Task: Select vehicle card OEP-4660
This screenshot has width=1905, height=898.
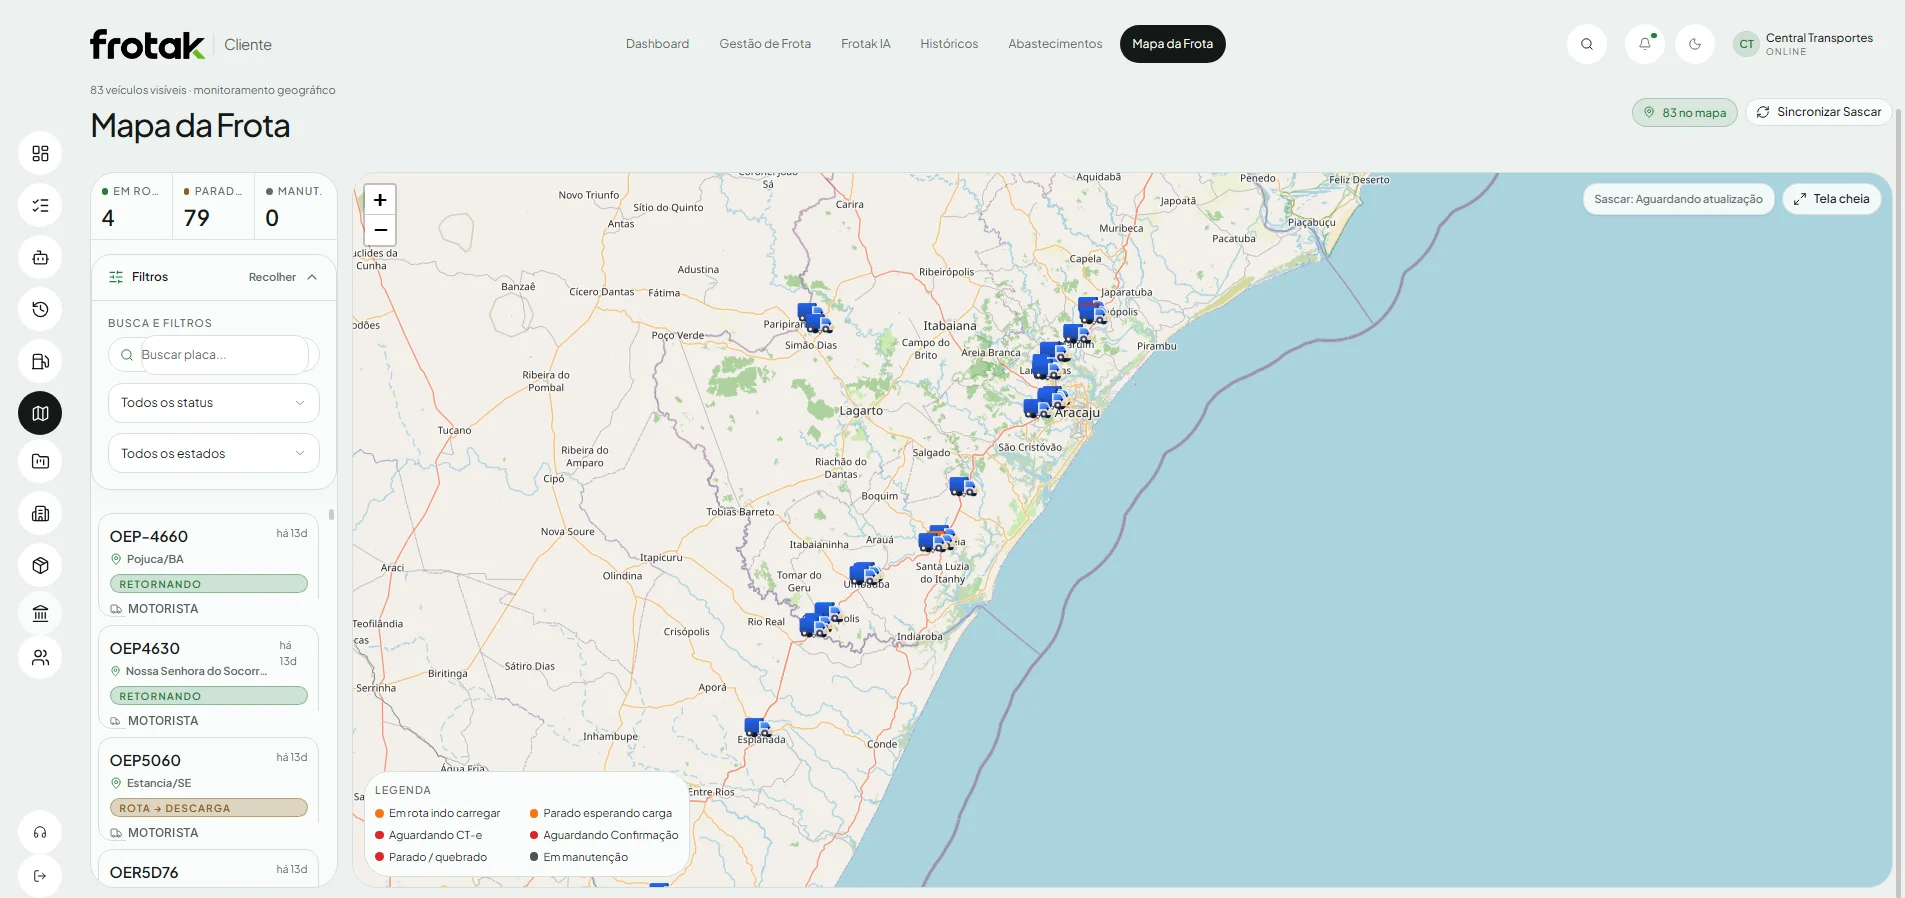Action: coord(208,566)
